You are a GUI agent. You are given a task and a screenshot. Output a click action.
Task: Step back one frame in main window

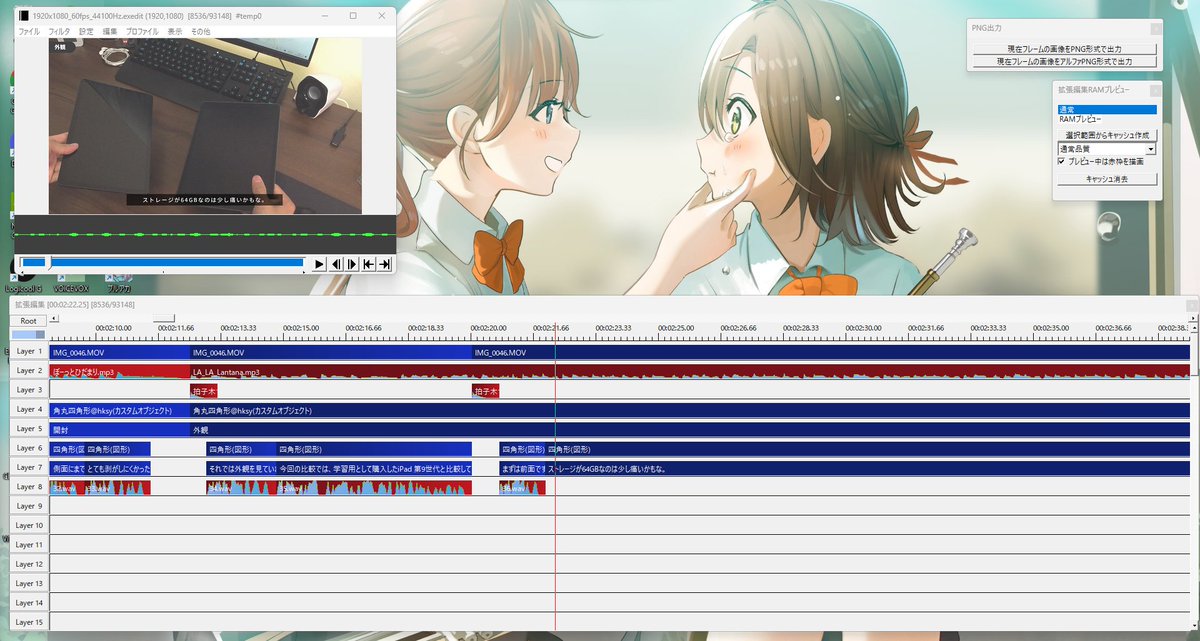point(336,264)
